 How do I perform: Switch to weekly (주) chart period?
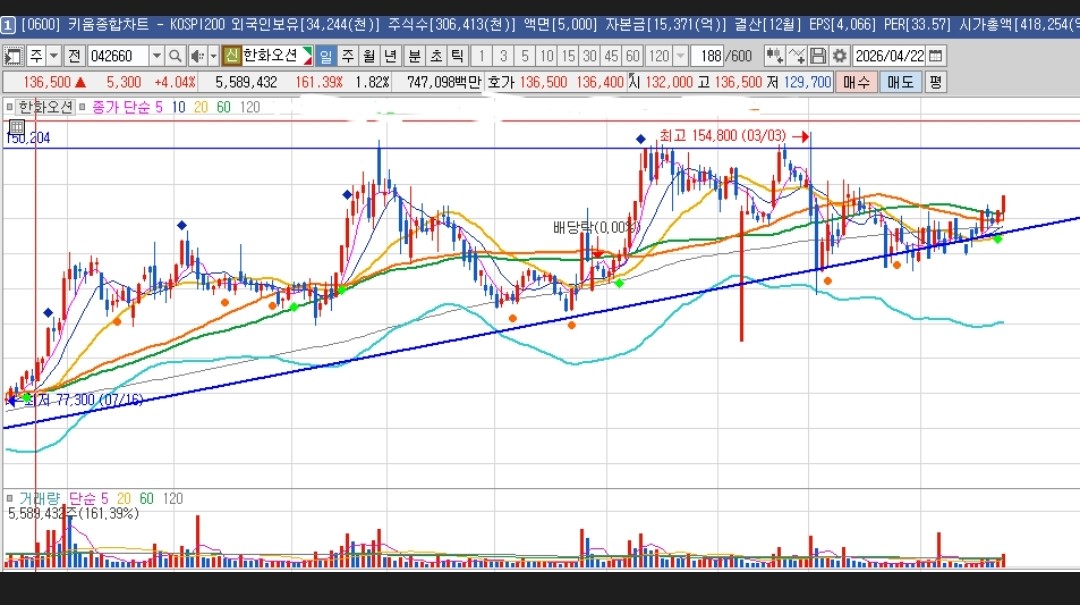[x=348, y=56]
